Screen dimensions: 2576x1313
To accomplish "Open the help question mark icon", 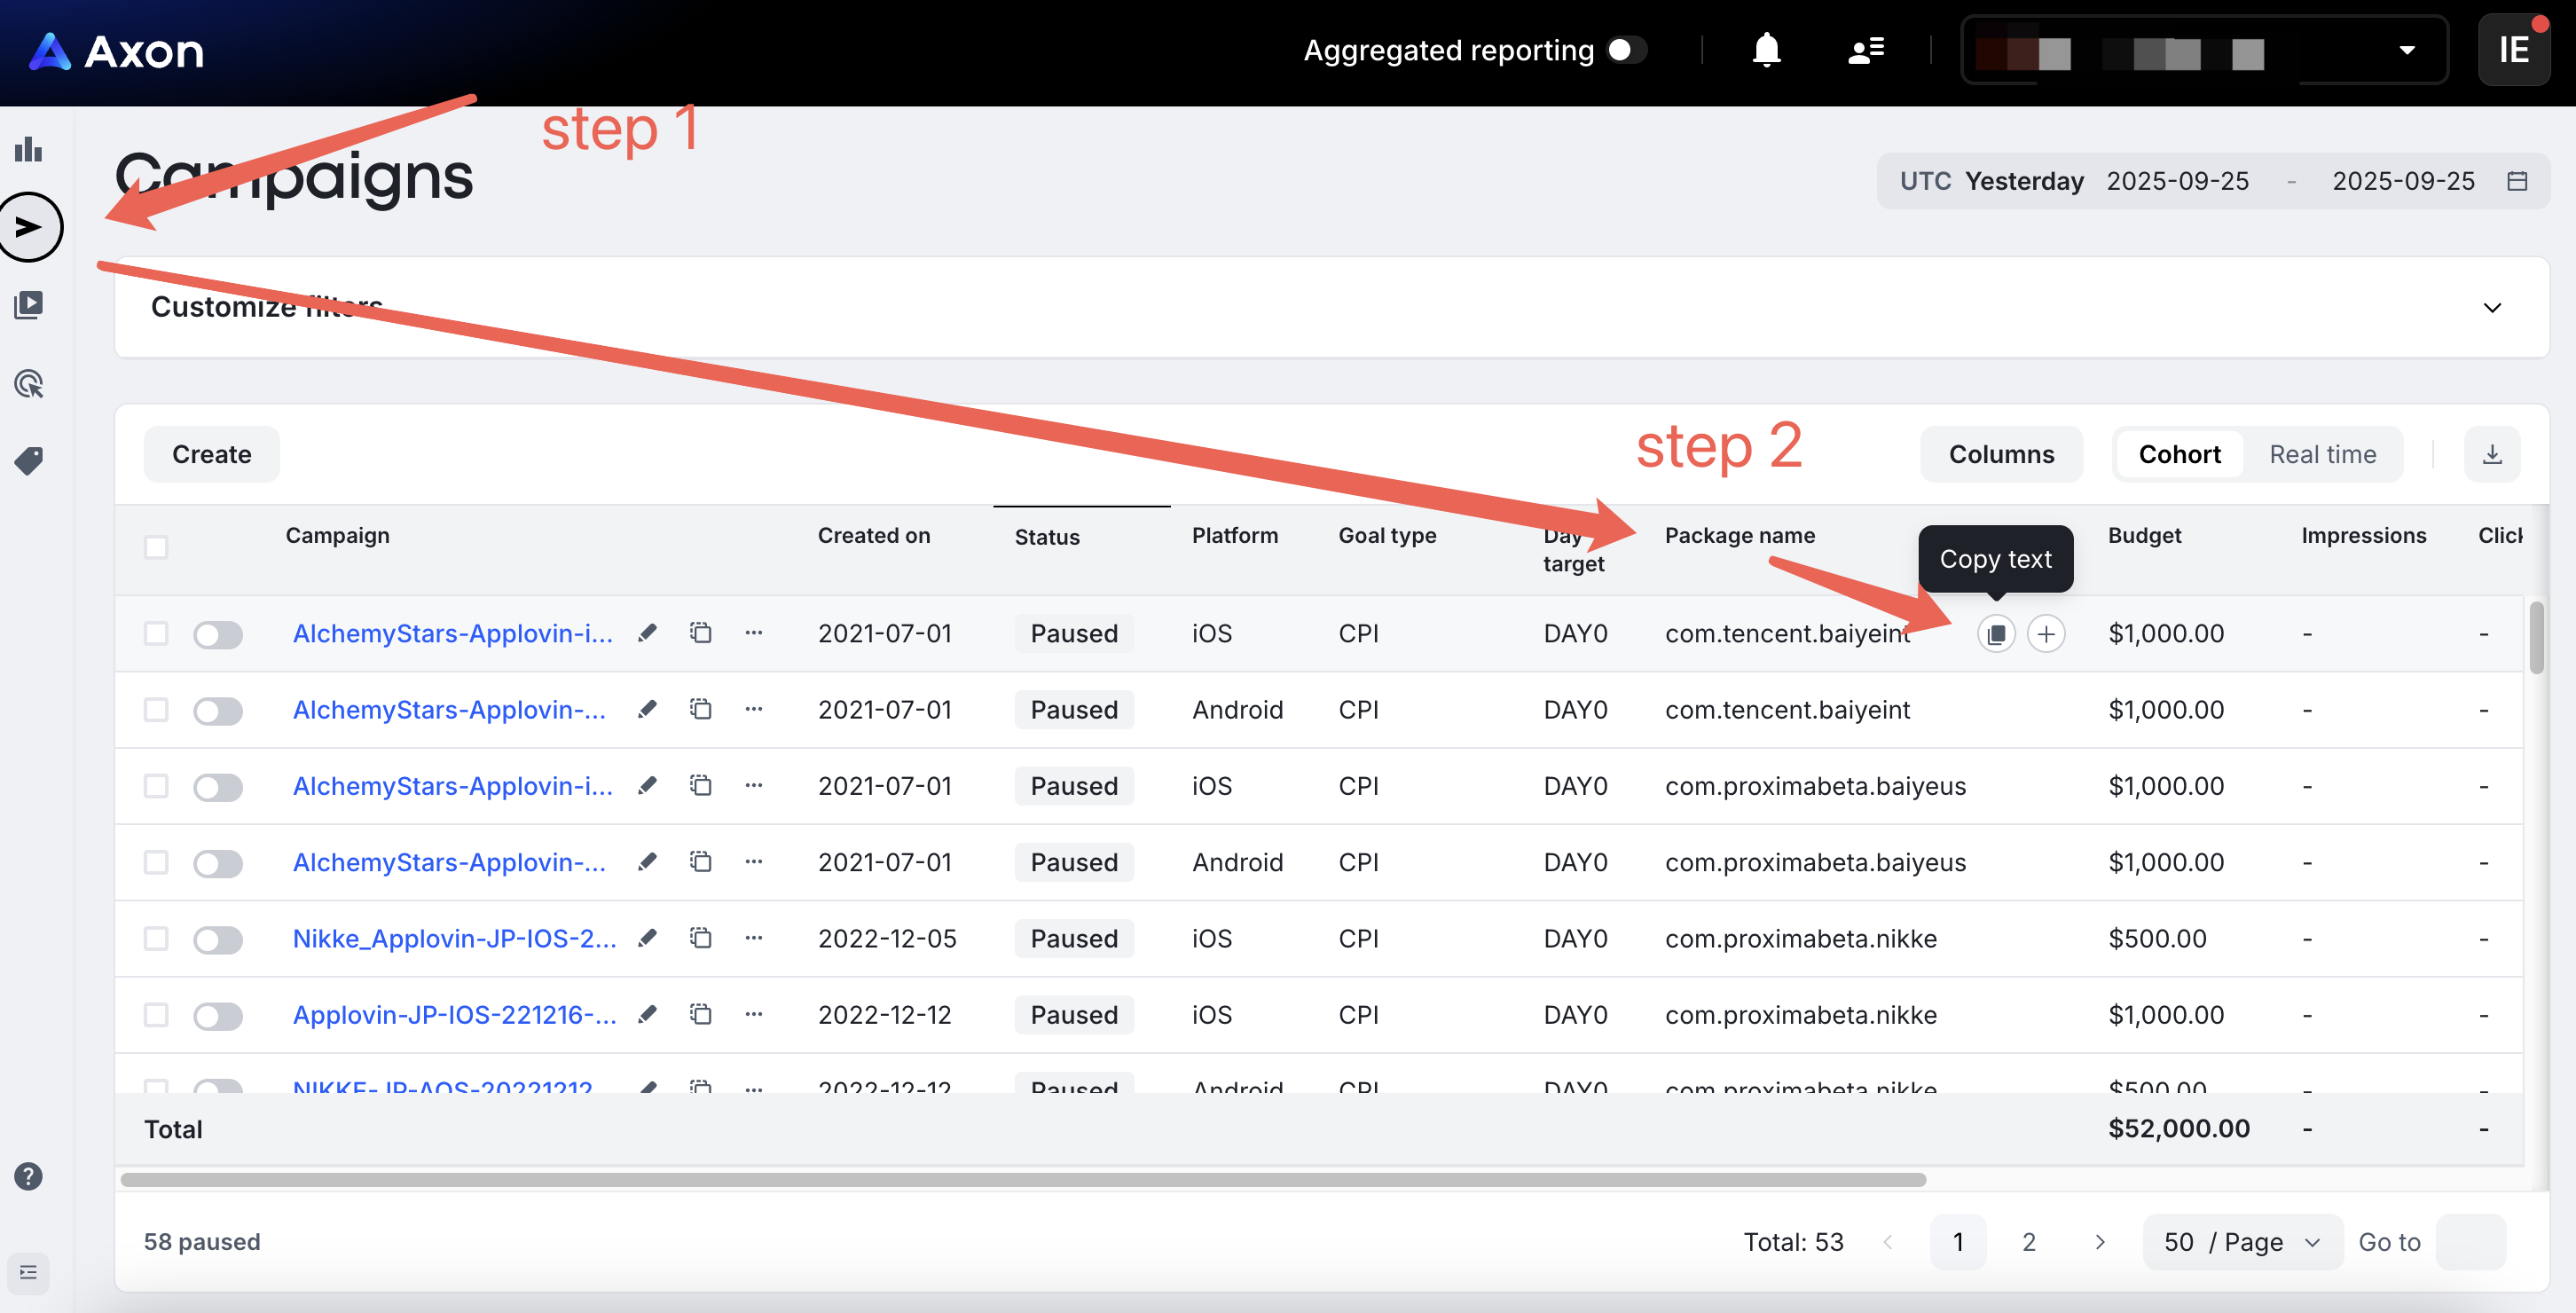I will [x=29, y=1176].
